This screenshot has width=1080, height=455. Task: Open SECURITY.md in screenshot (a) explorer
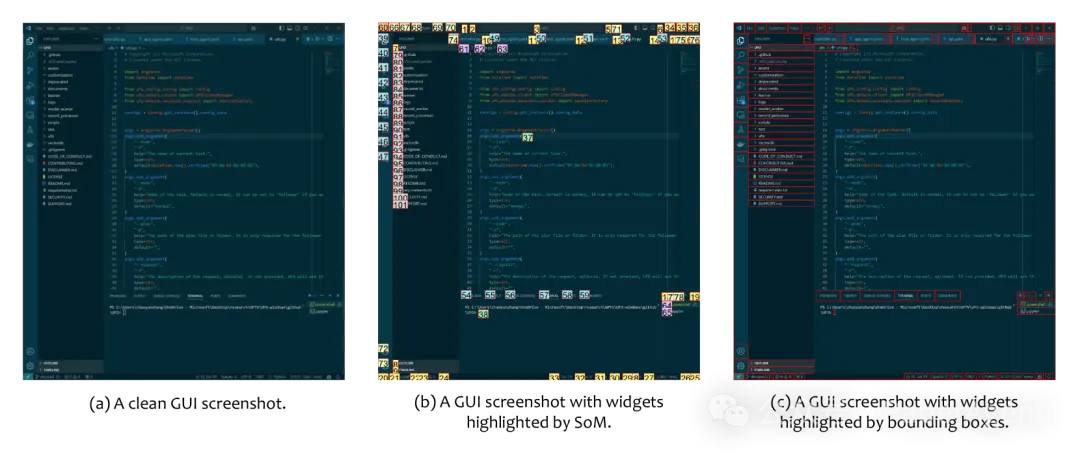coord(70,197)
